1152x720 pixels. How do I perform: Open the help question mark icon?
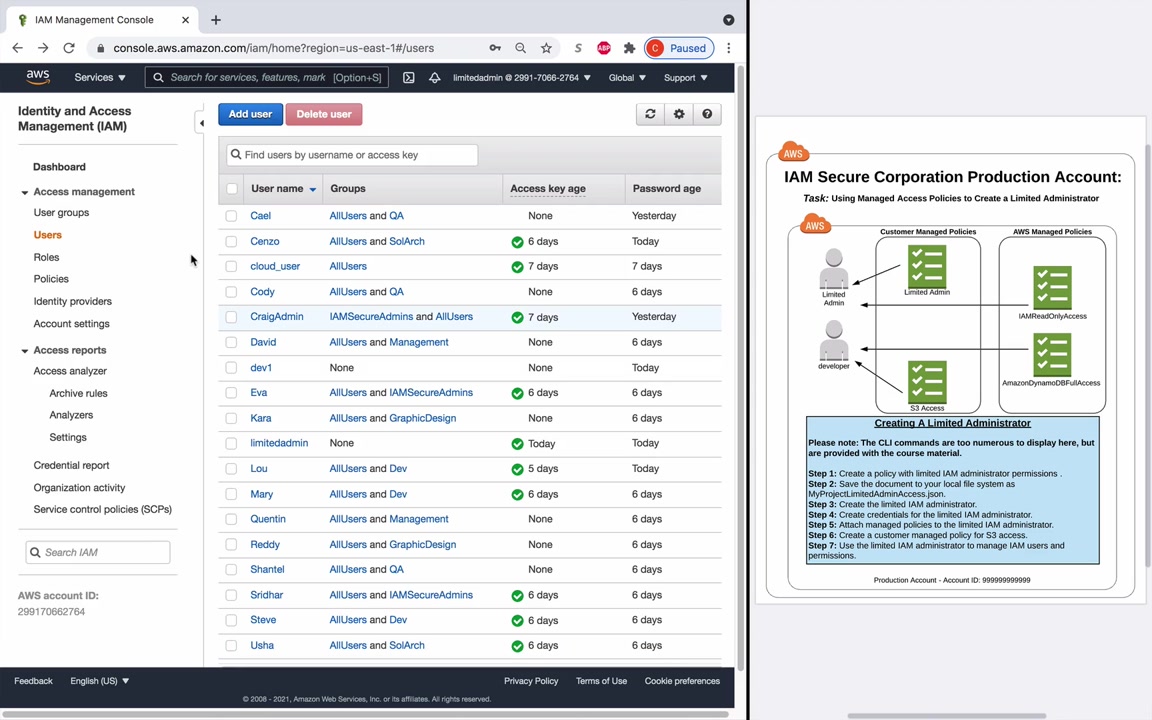tap(707, 114)
